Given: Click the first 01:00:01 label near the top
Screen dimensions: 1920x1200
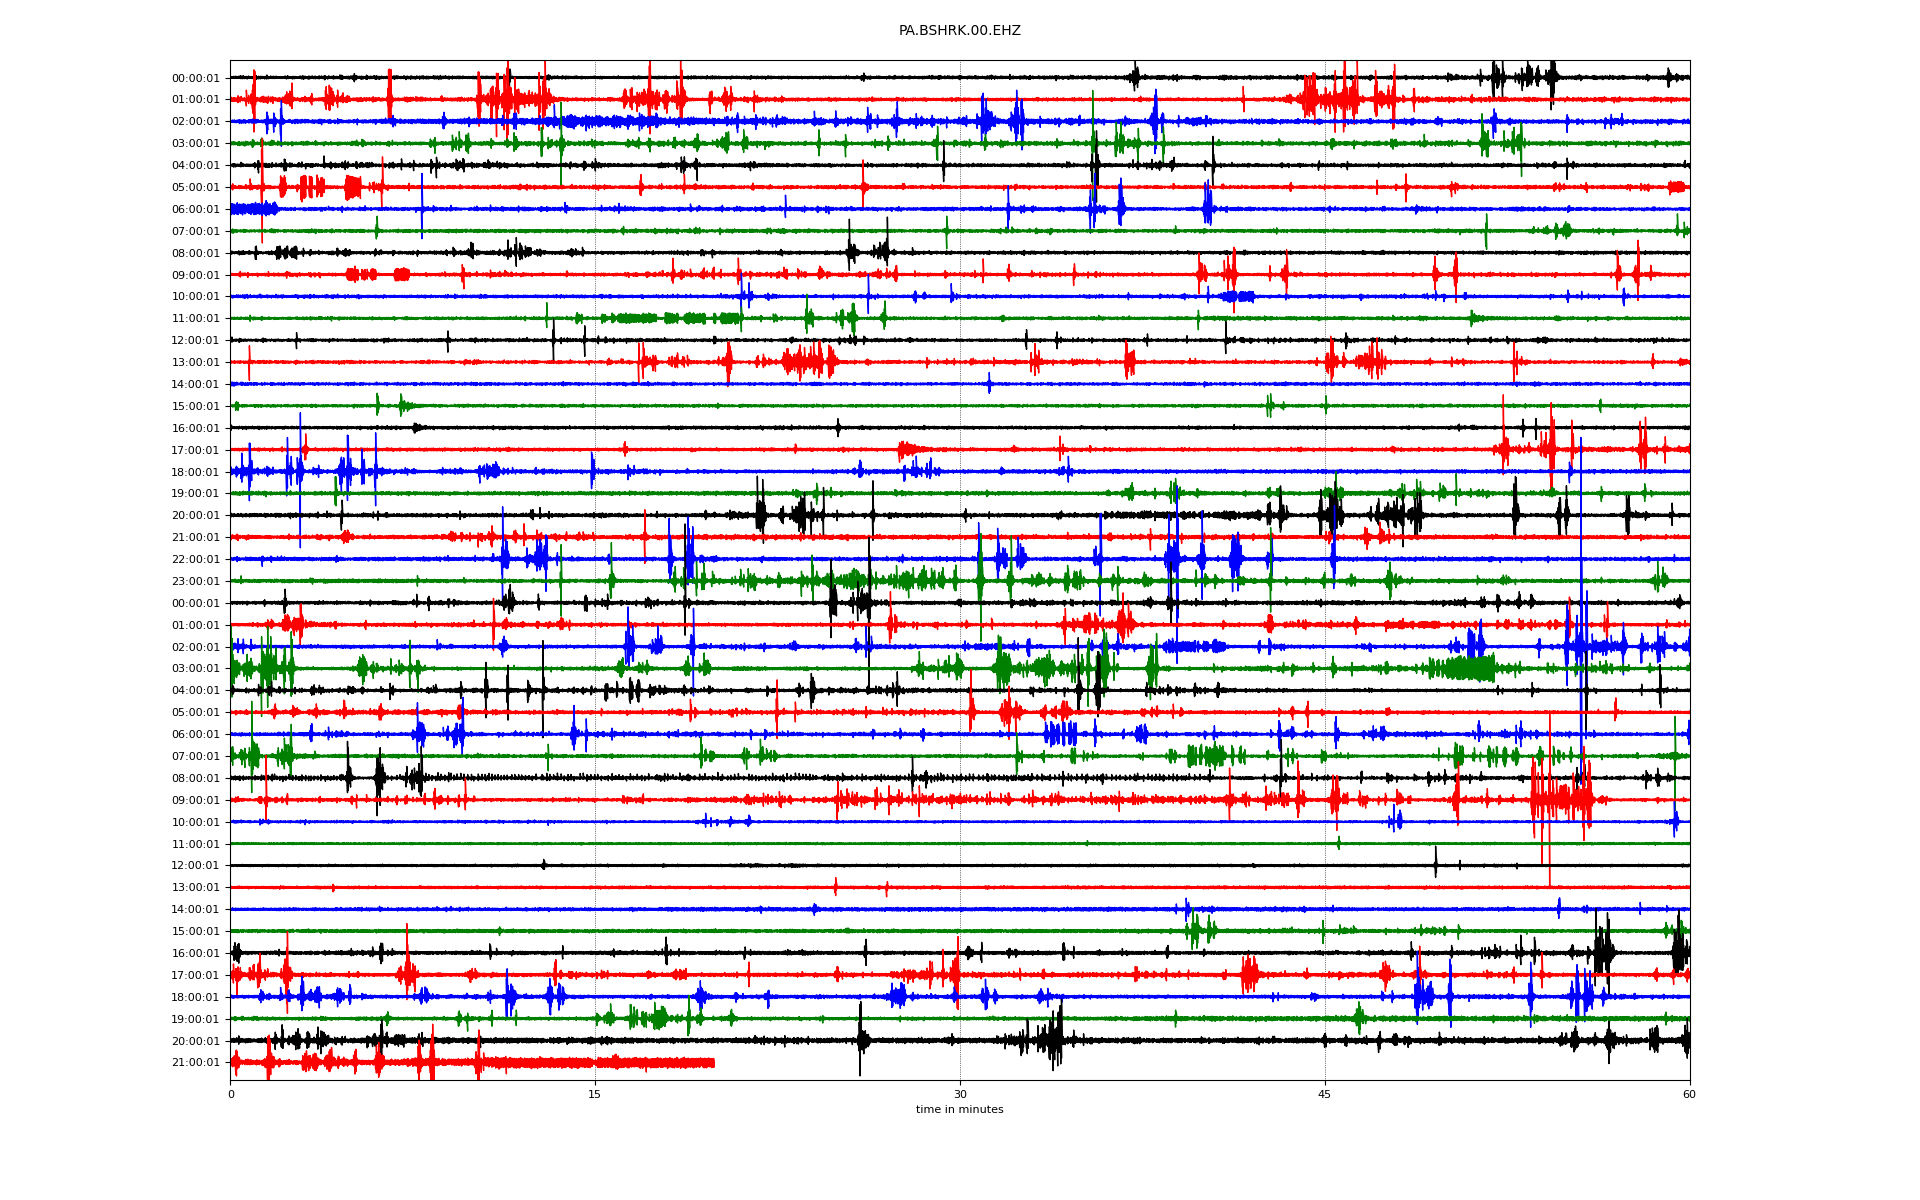Looking at the screenshot, I should [195, 100].
